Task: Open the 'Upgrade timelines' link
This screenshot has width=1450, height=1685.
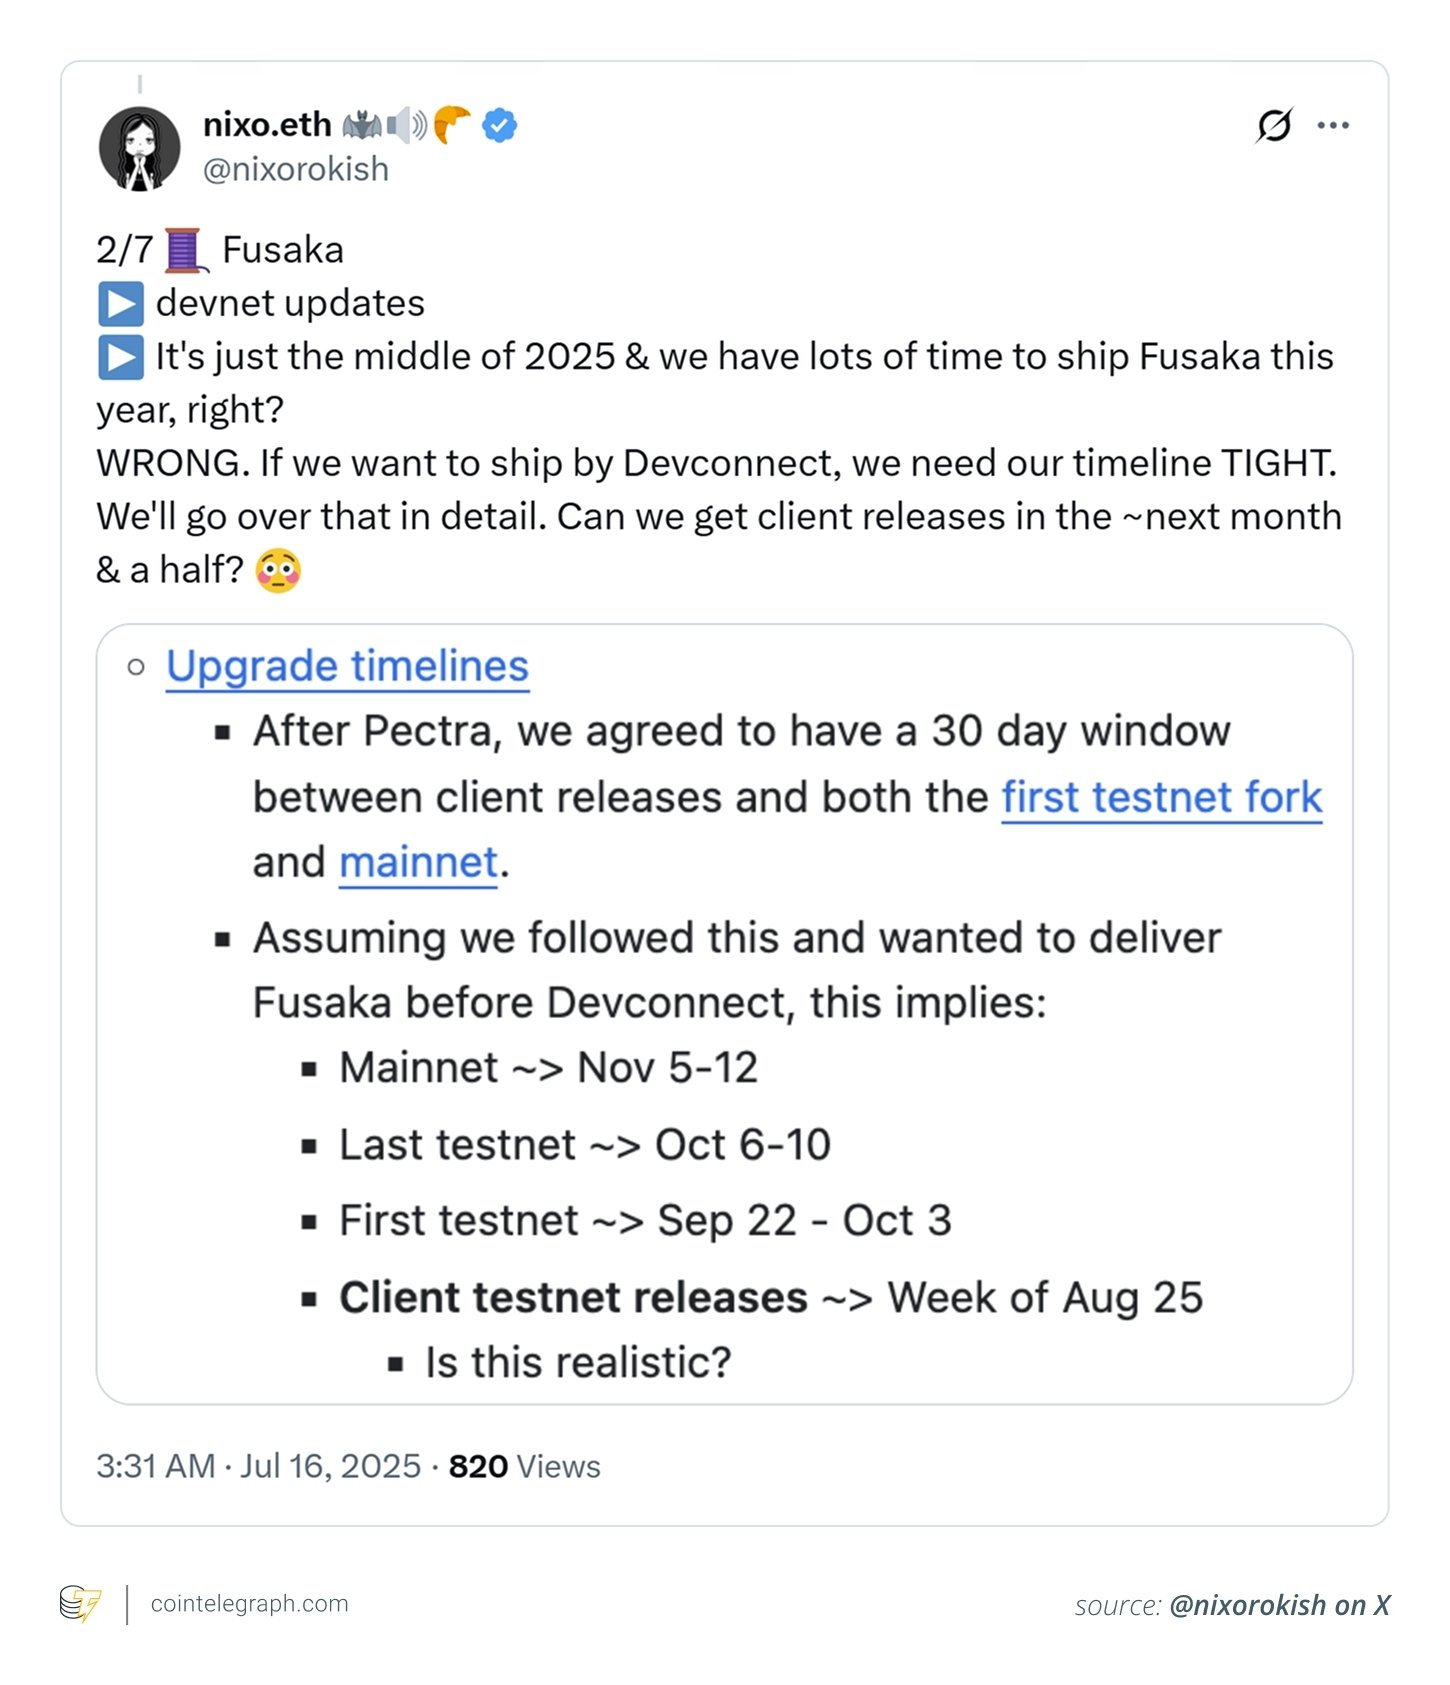Action: 347,666
